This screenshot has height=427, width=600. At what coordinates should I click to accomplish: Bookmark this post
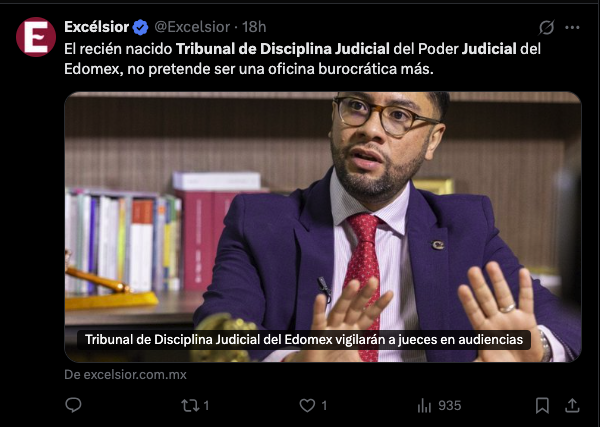pos(542,406)
